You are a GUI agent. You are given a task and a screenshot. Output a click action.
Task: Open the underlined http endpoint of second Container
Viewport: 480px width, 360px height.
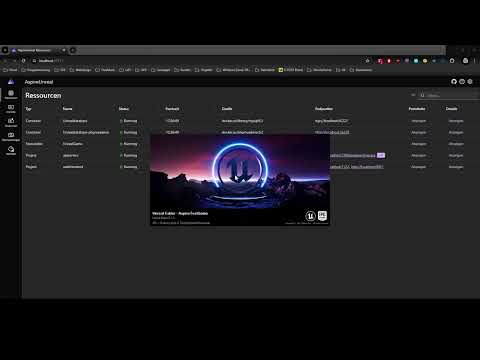pos(332,132)
